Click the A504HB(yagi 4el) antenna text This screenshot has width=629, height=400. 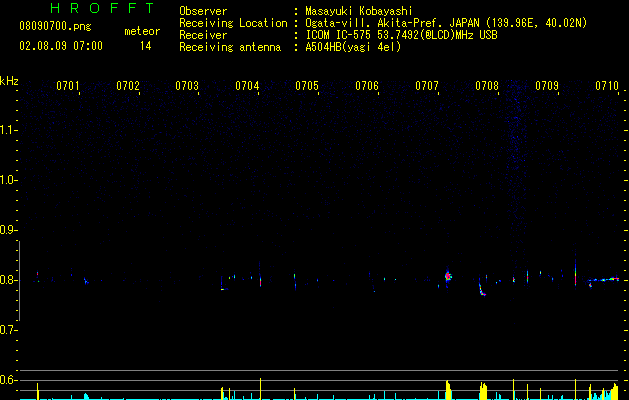click(x=353, y=47)
